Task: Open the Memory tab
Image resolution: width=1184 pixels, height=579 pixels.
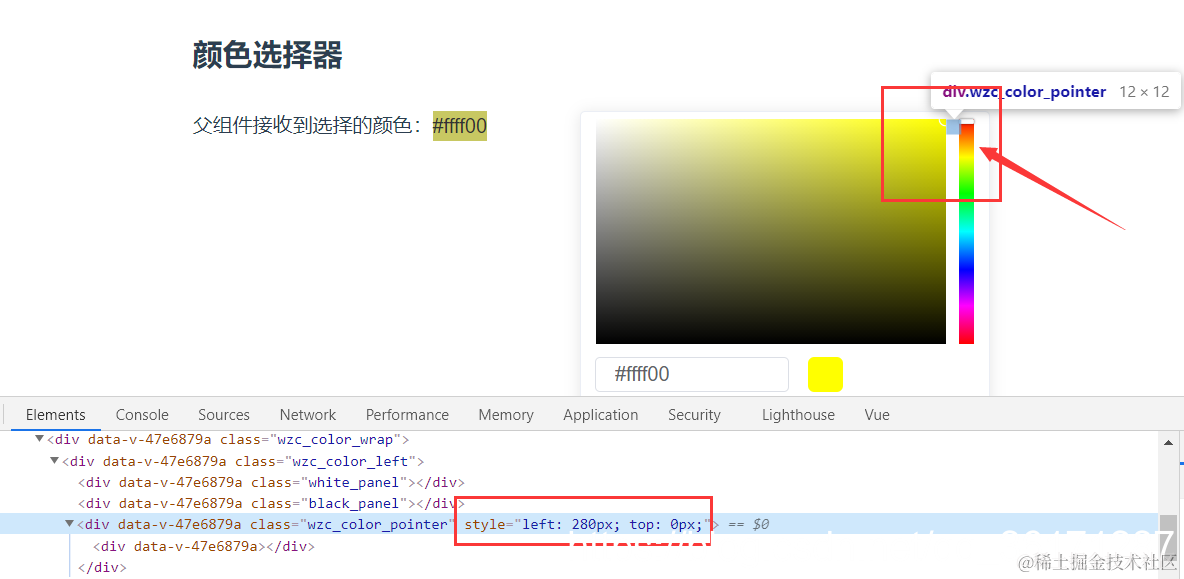Action: coord(506,414)
